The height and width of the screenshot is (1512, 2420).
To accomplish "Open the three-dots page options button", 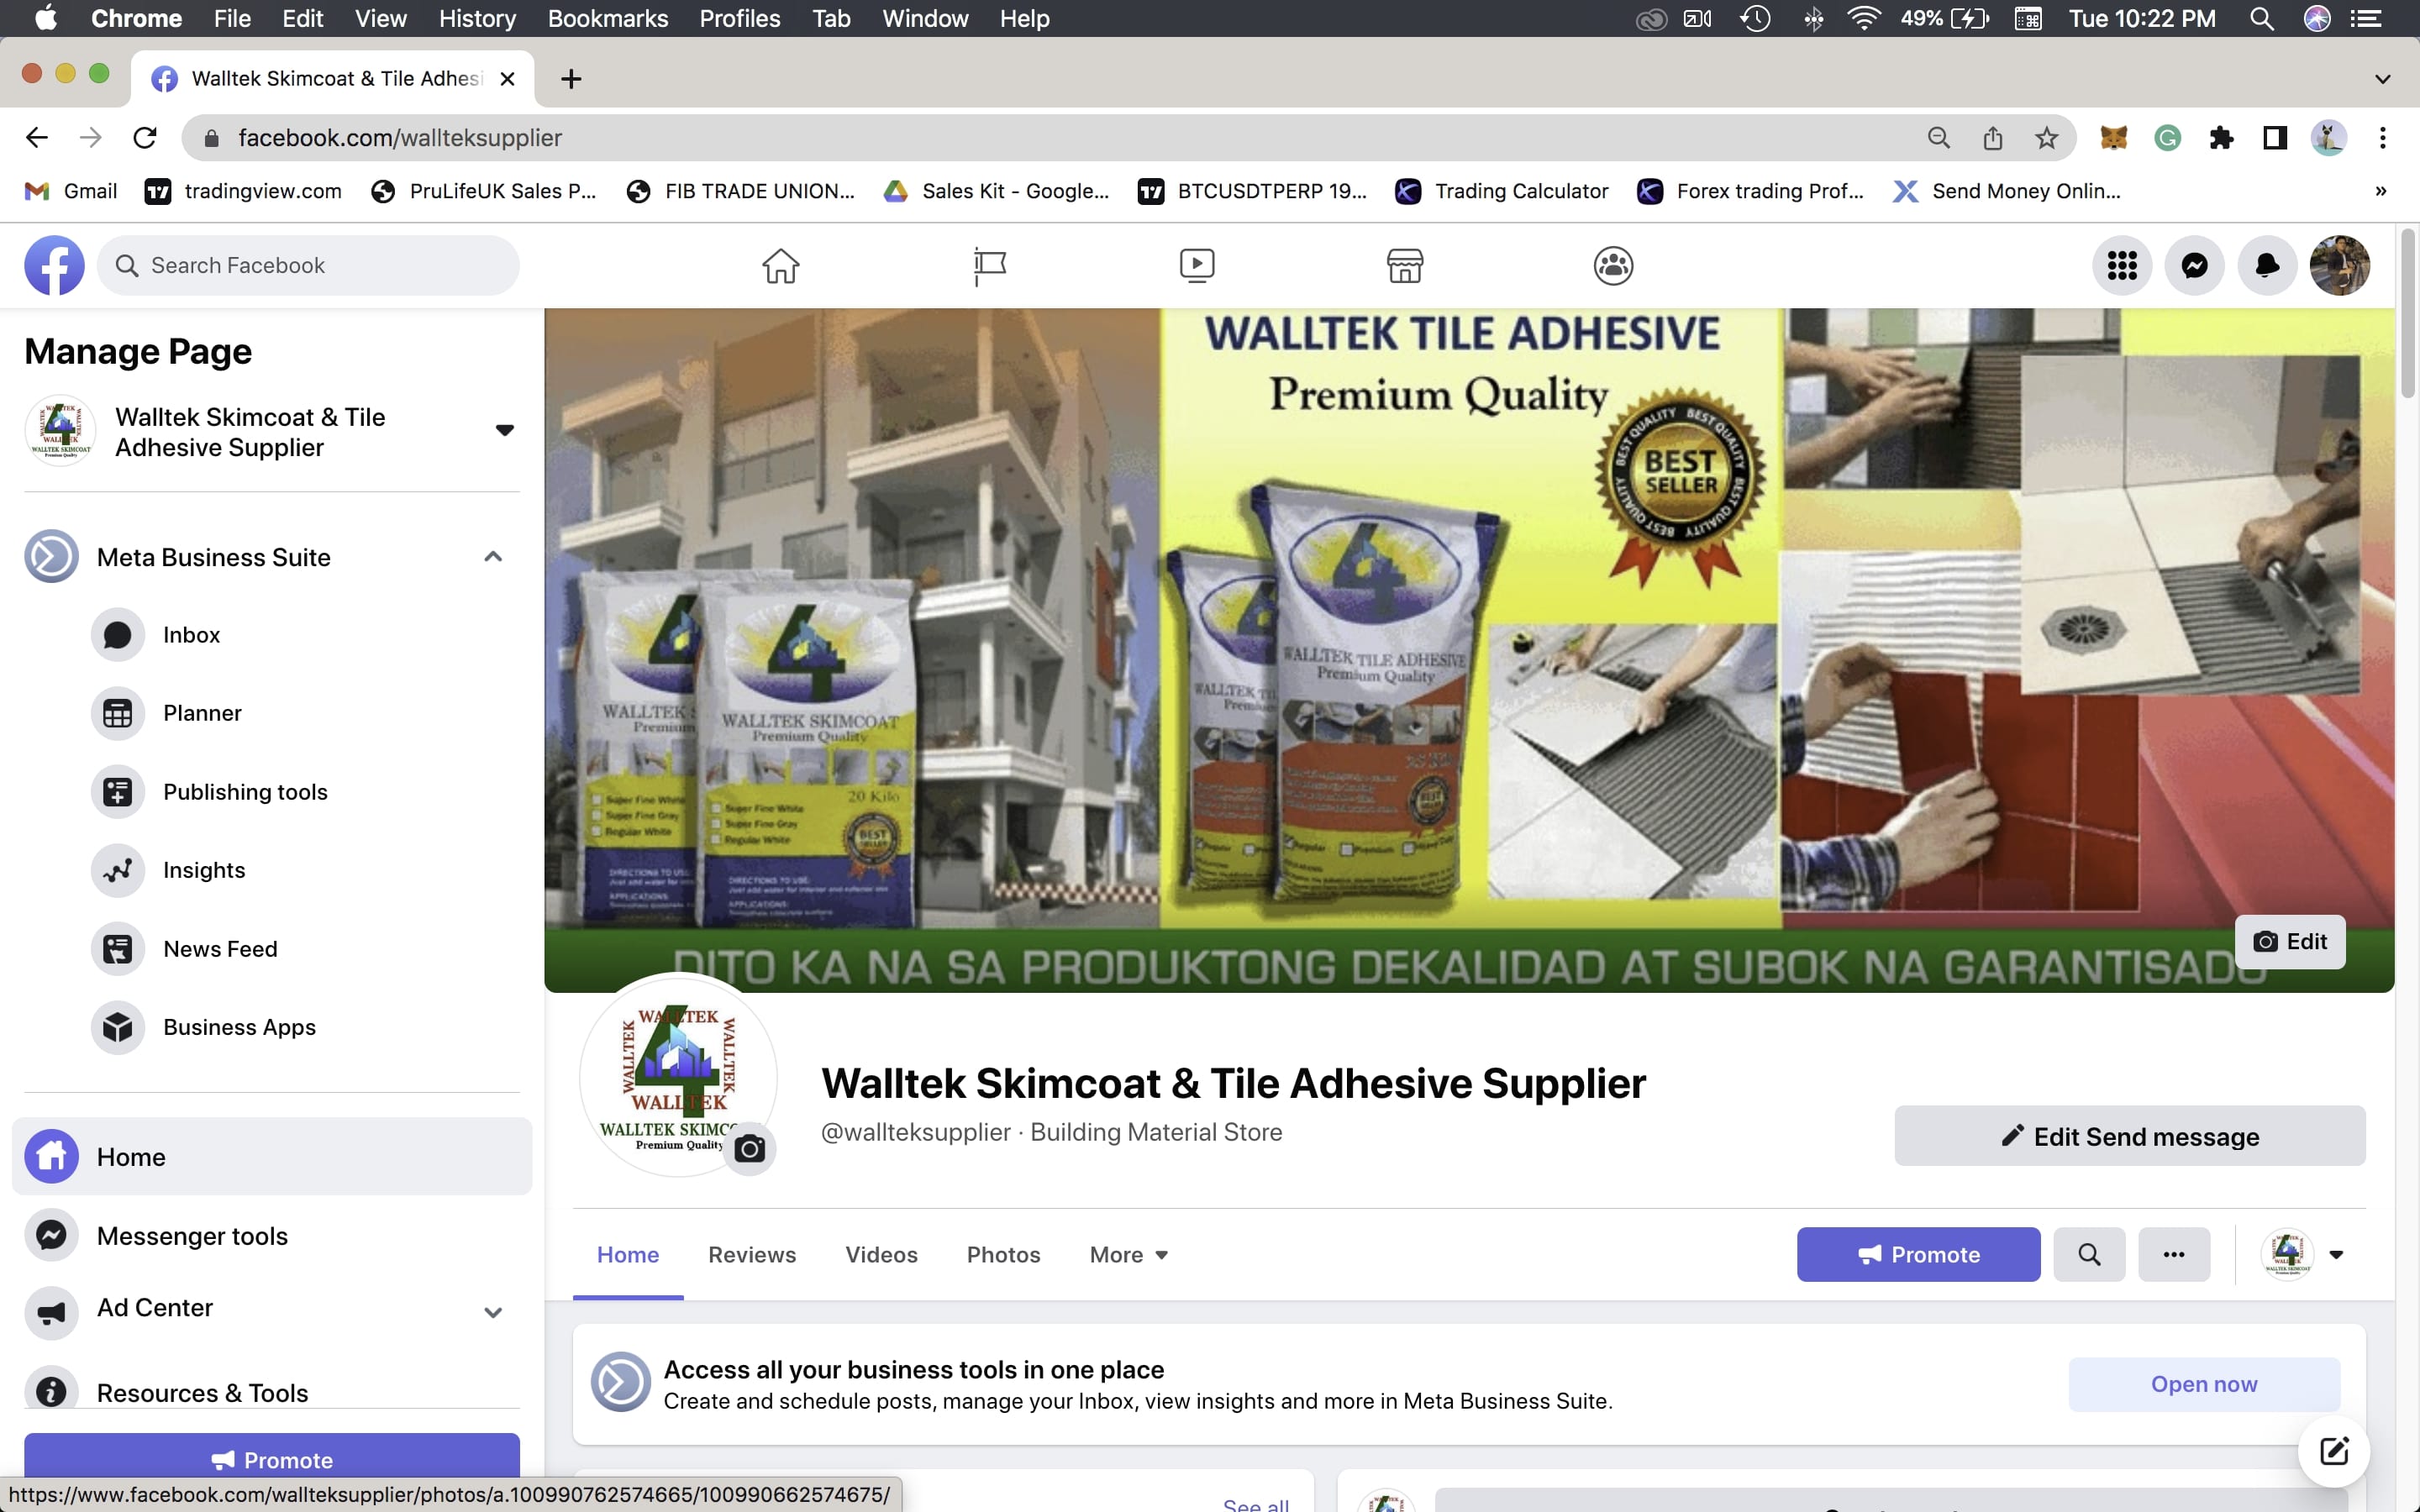I will tap(2173, 1254).
